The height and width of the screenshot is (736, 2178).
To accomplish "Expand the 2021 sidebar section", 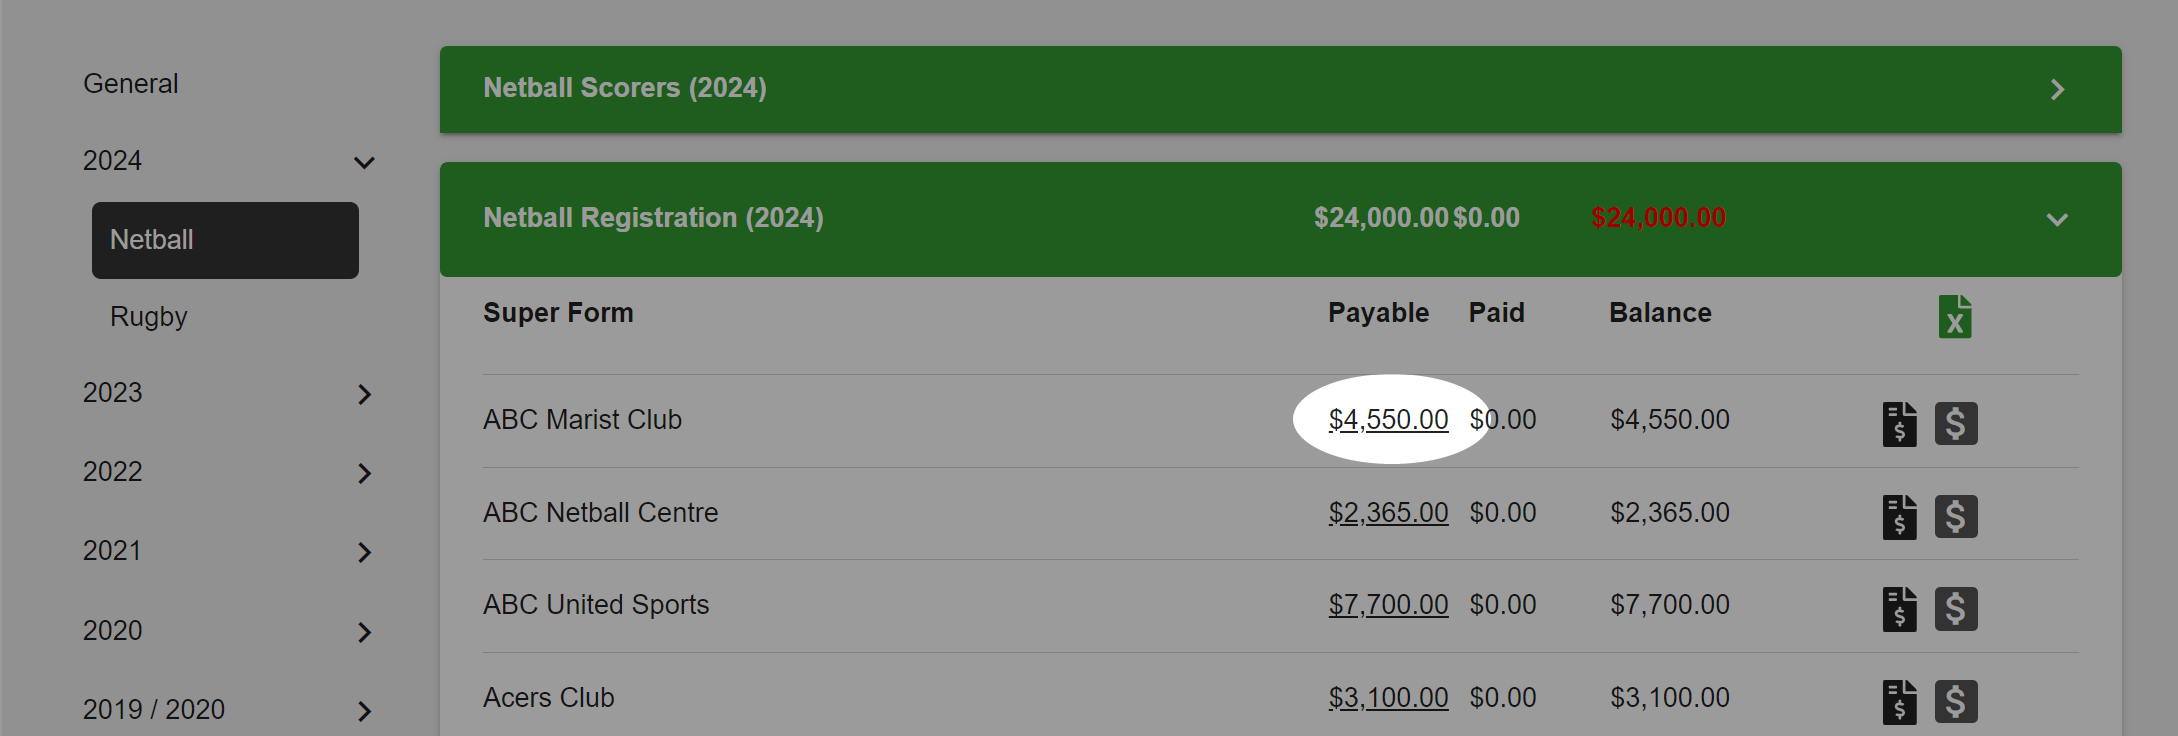I will coord(364,552).
